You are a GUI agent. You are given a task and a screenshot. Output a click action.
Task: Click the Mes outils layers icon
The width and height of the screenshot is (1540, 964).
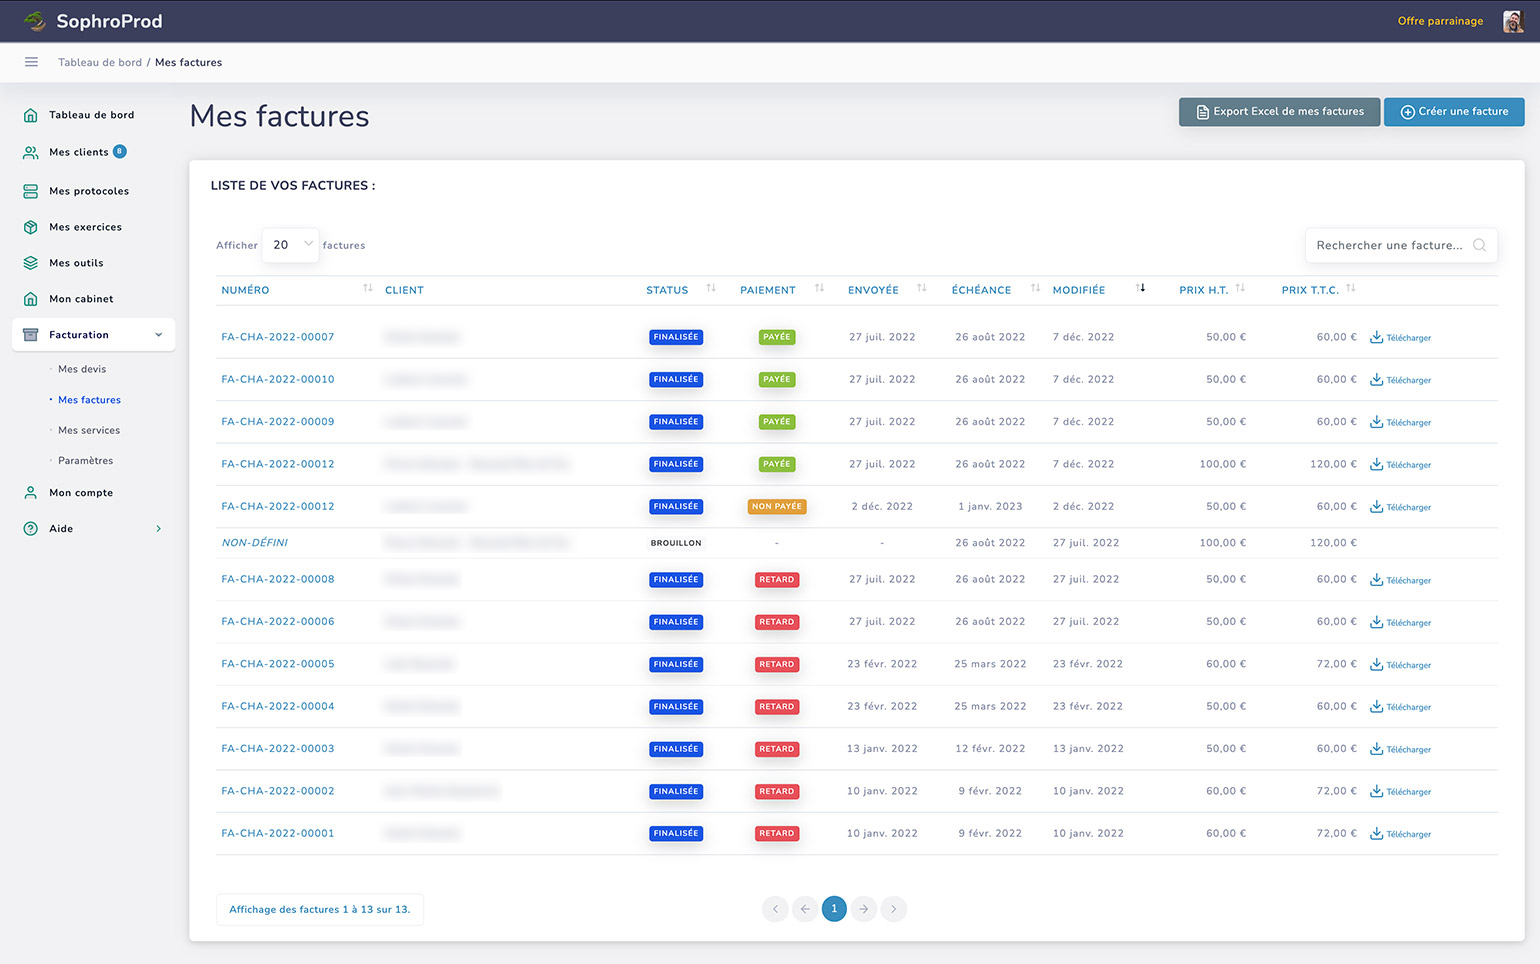click(x=31, y=263)
